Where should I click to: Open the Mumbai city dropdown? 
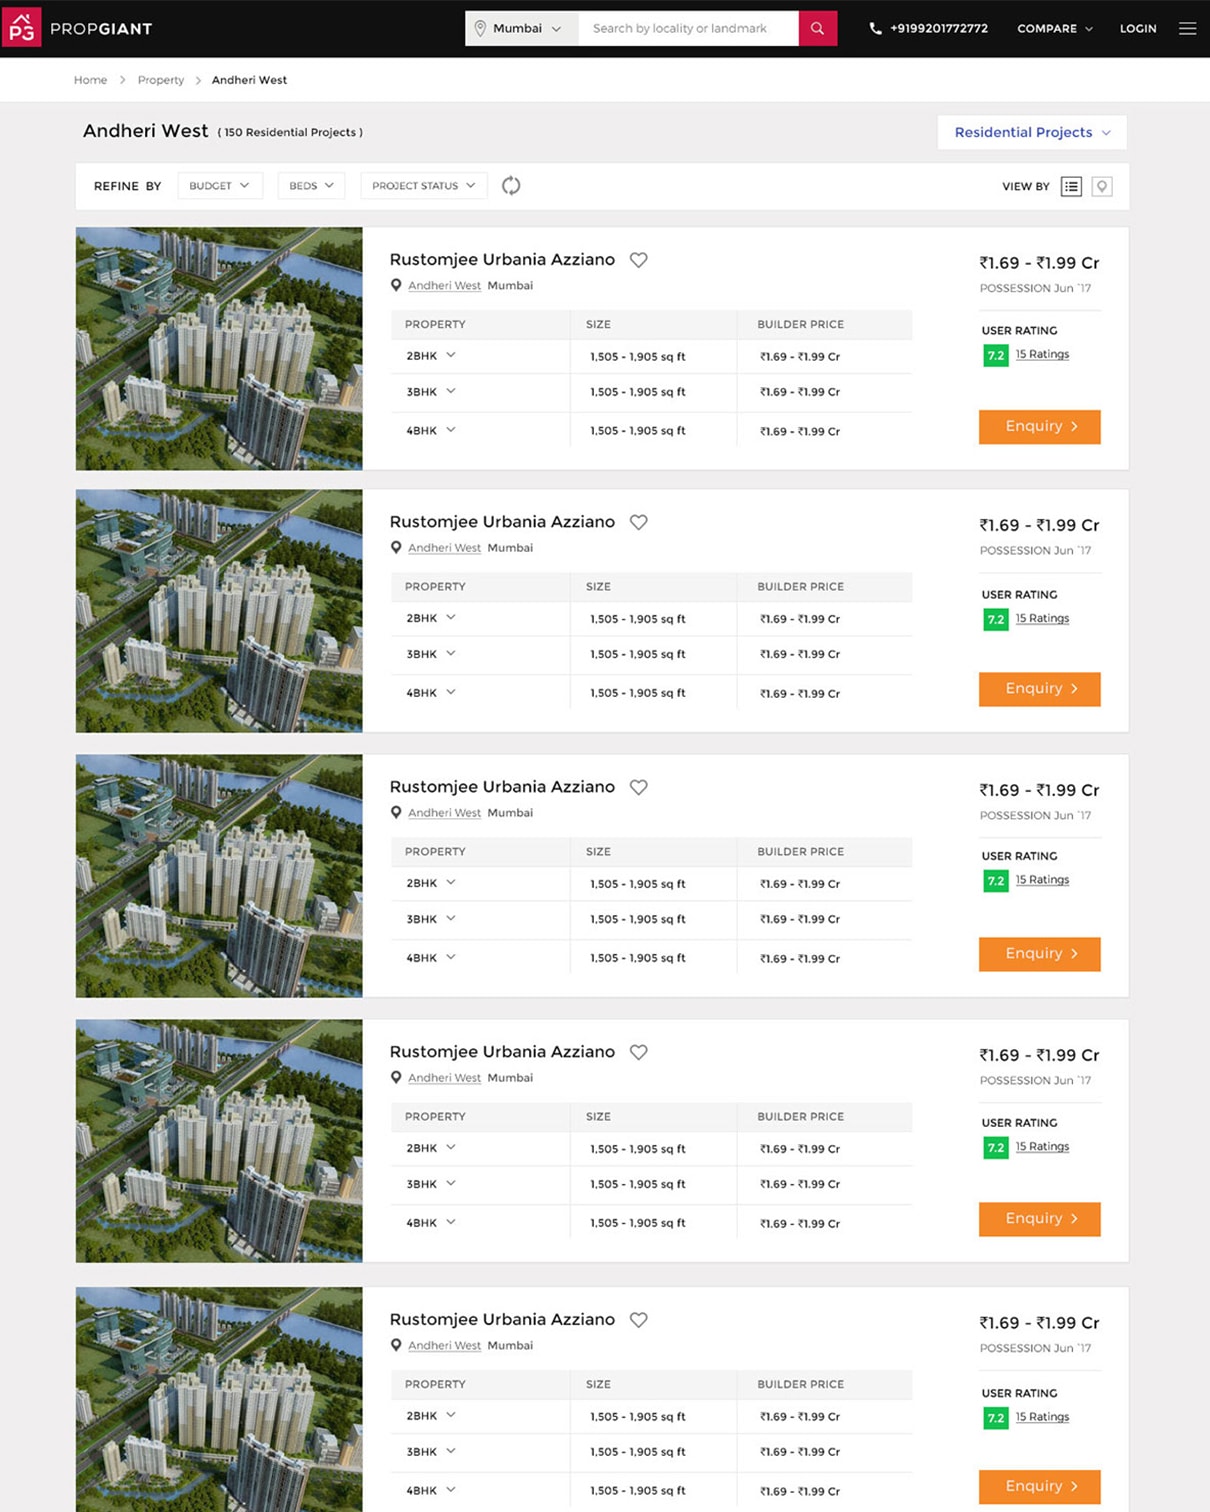pos(522,28)
